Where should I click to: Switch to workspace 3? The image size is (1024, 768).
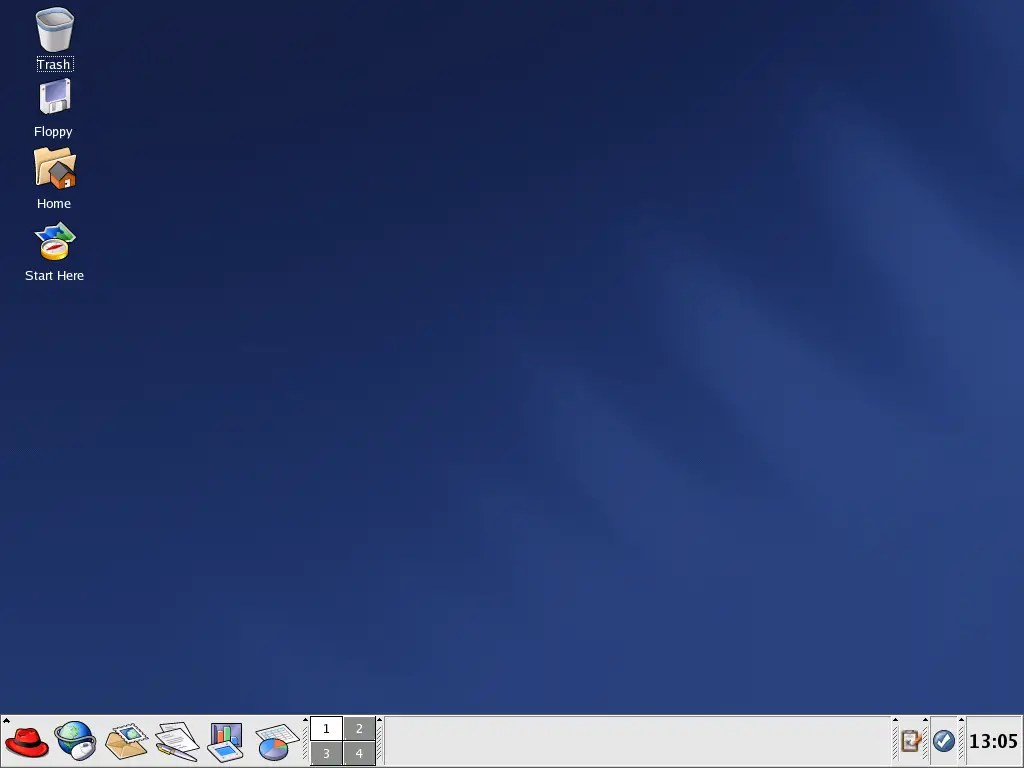326,754
